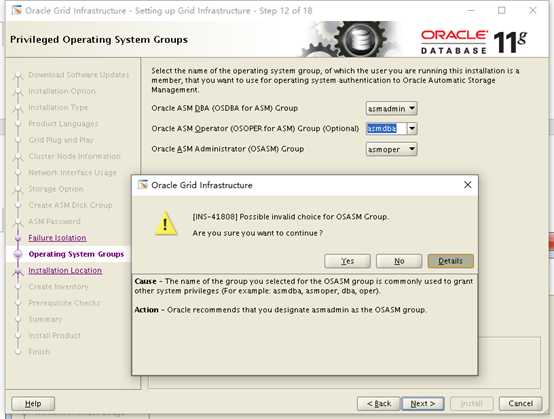Click the Oracle Database 11g logo
This screenshot has width=554, height=419.
point(474,42)
